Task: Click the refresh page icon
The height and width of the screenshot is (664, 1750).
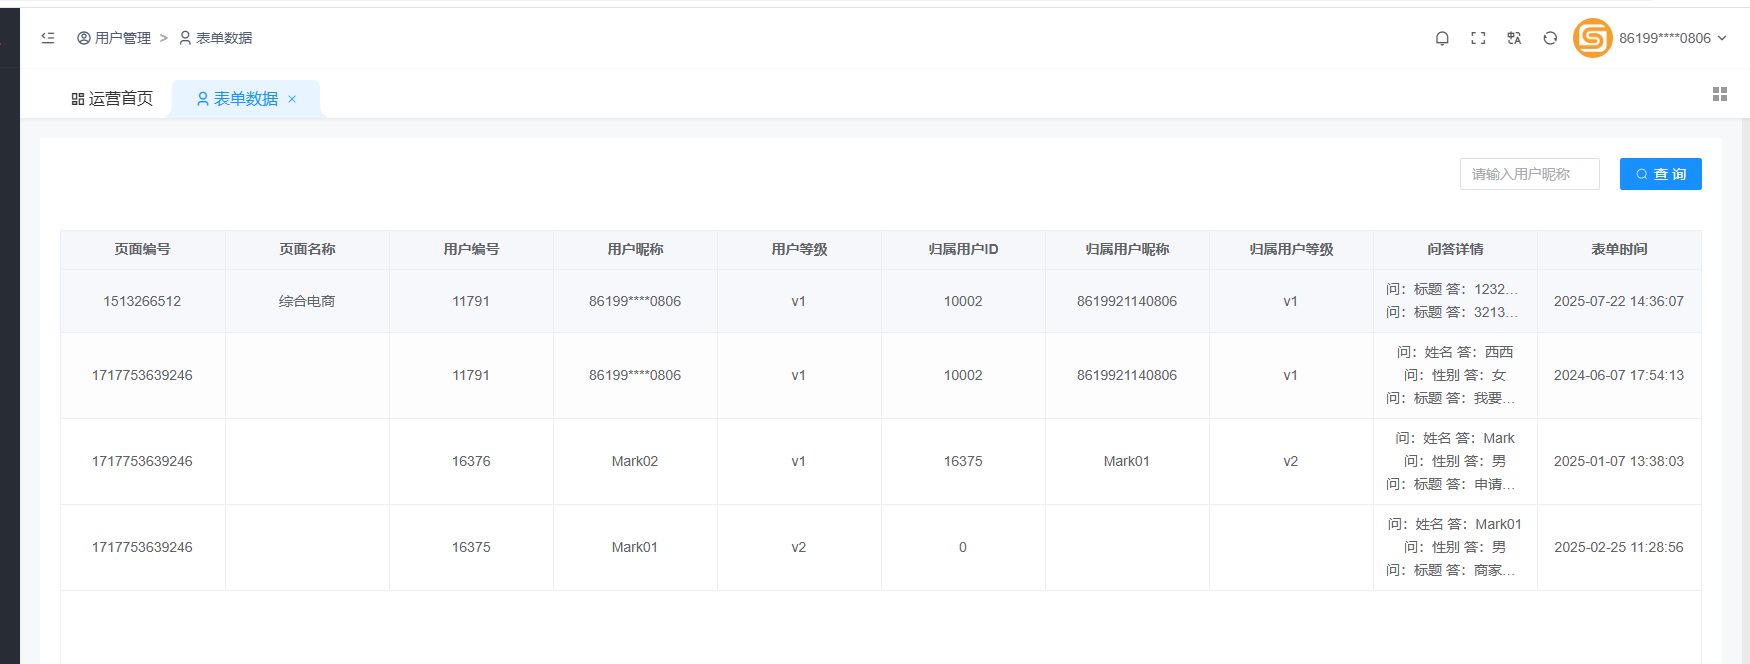Action: (1550, 38)
